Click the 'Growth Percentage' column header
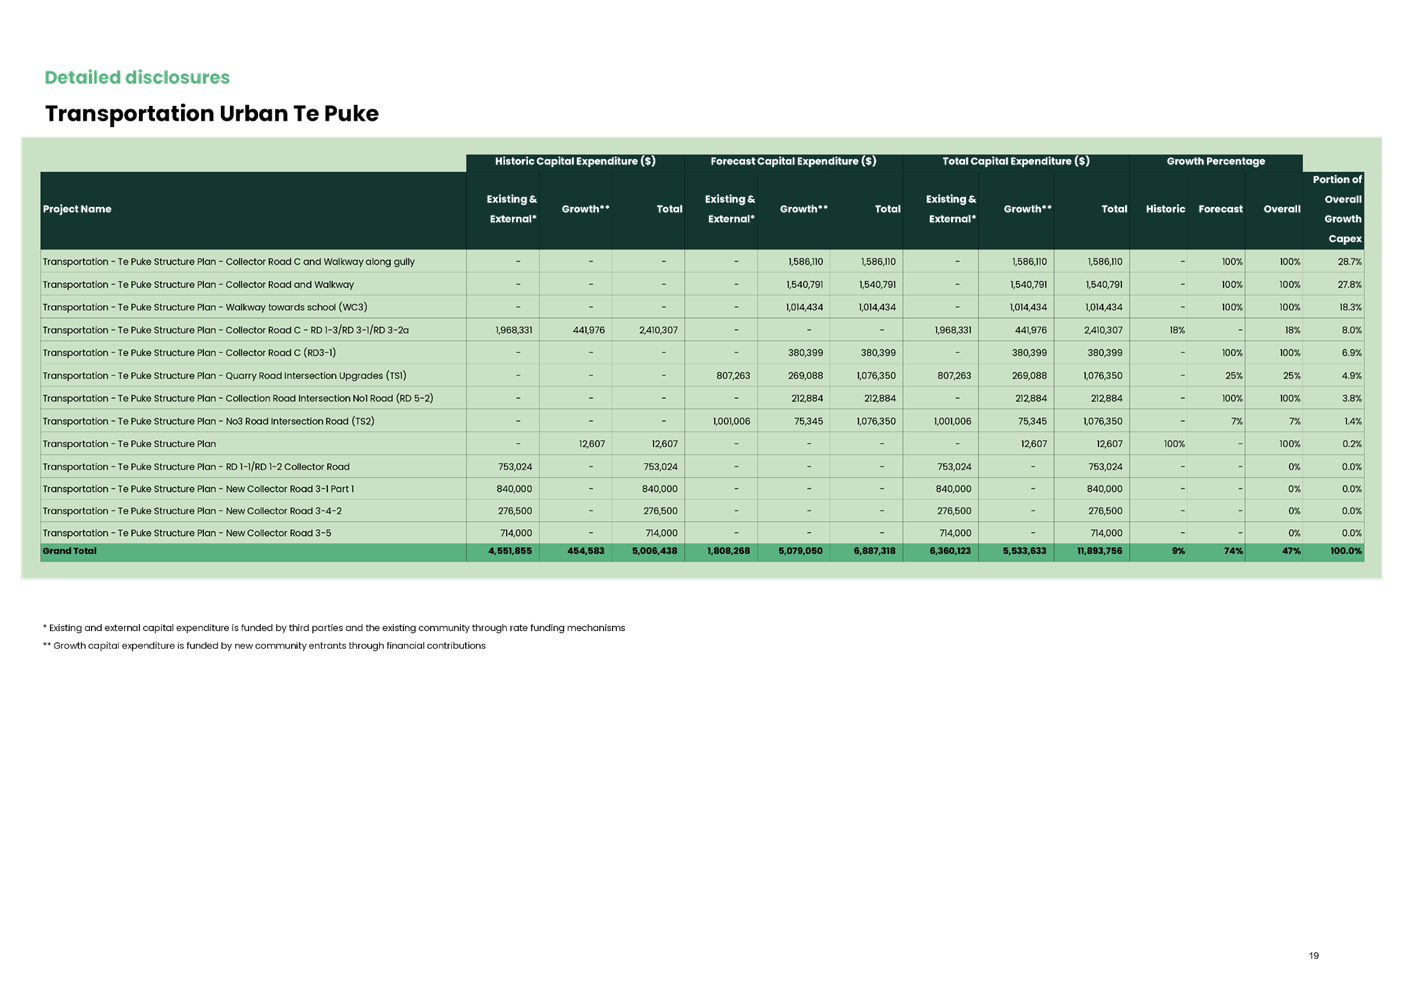This screenshot has width=1404, height=993. click(1216, 161)
